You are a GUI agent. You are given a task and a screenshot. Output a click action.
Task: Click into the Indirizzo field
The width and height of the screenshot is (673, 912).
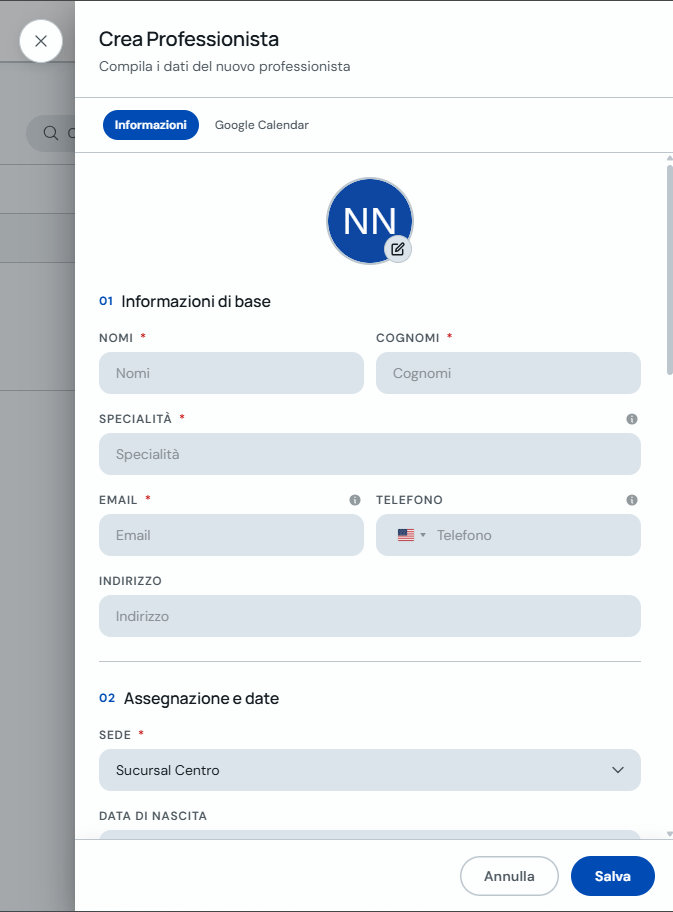pos(370,616)
